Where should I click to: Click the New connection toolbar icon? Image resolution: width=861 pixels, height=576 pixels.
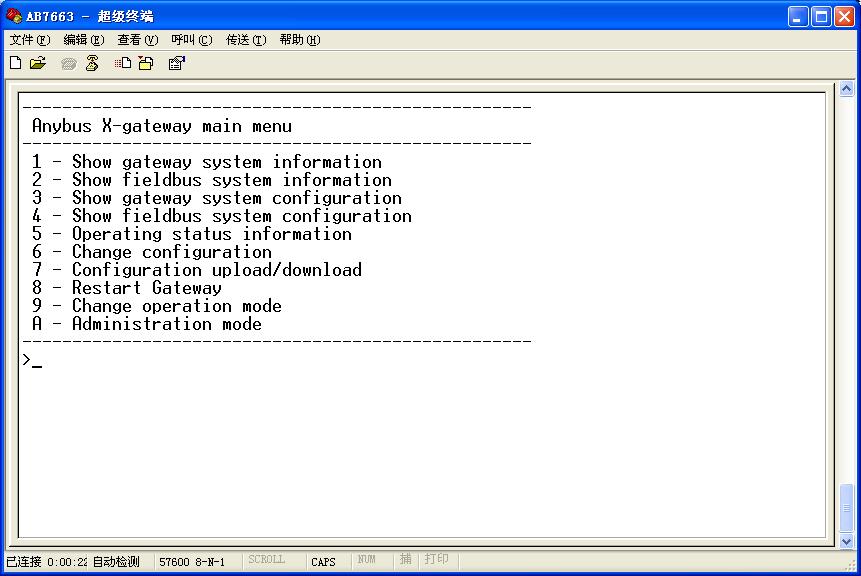(x=16, y=64)
